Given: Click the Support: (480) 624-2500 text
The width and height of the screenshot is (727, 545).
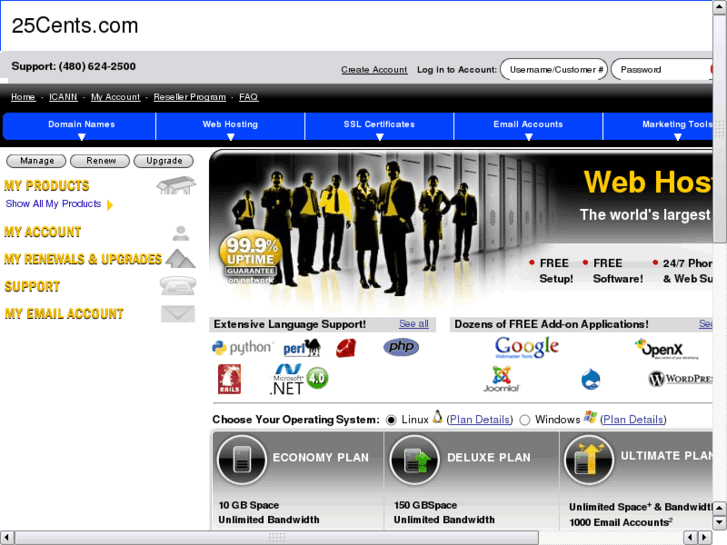Looking at the screenshot, I should click(x=73, y=66).
